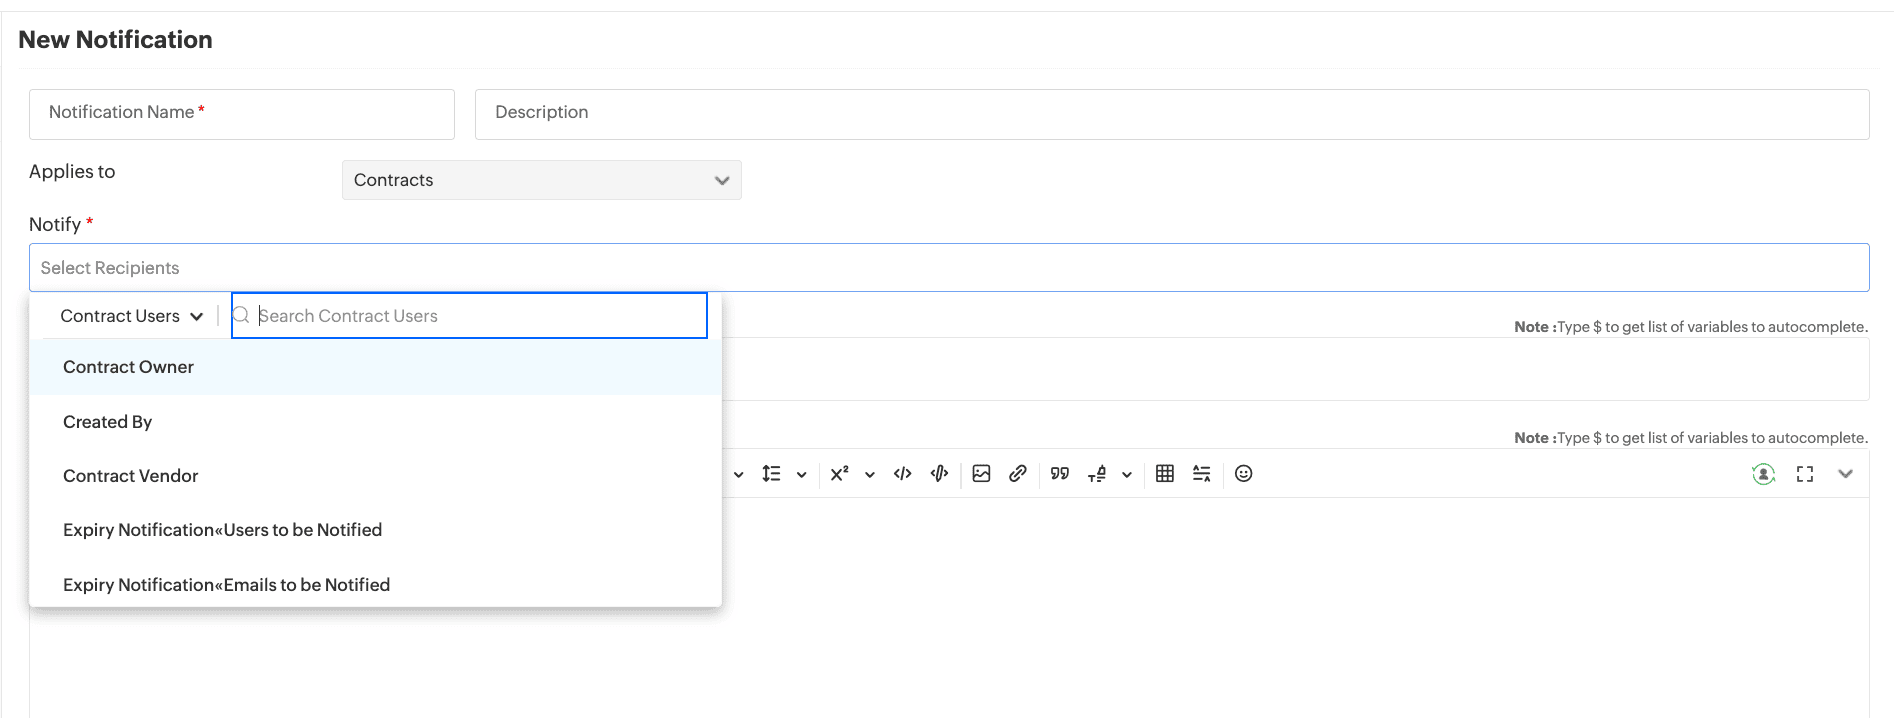Viewport: 1894px width, 718px height.
Task: Expand the superscript options arrow
Action: (x=870, y=475)
